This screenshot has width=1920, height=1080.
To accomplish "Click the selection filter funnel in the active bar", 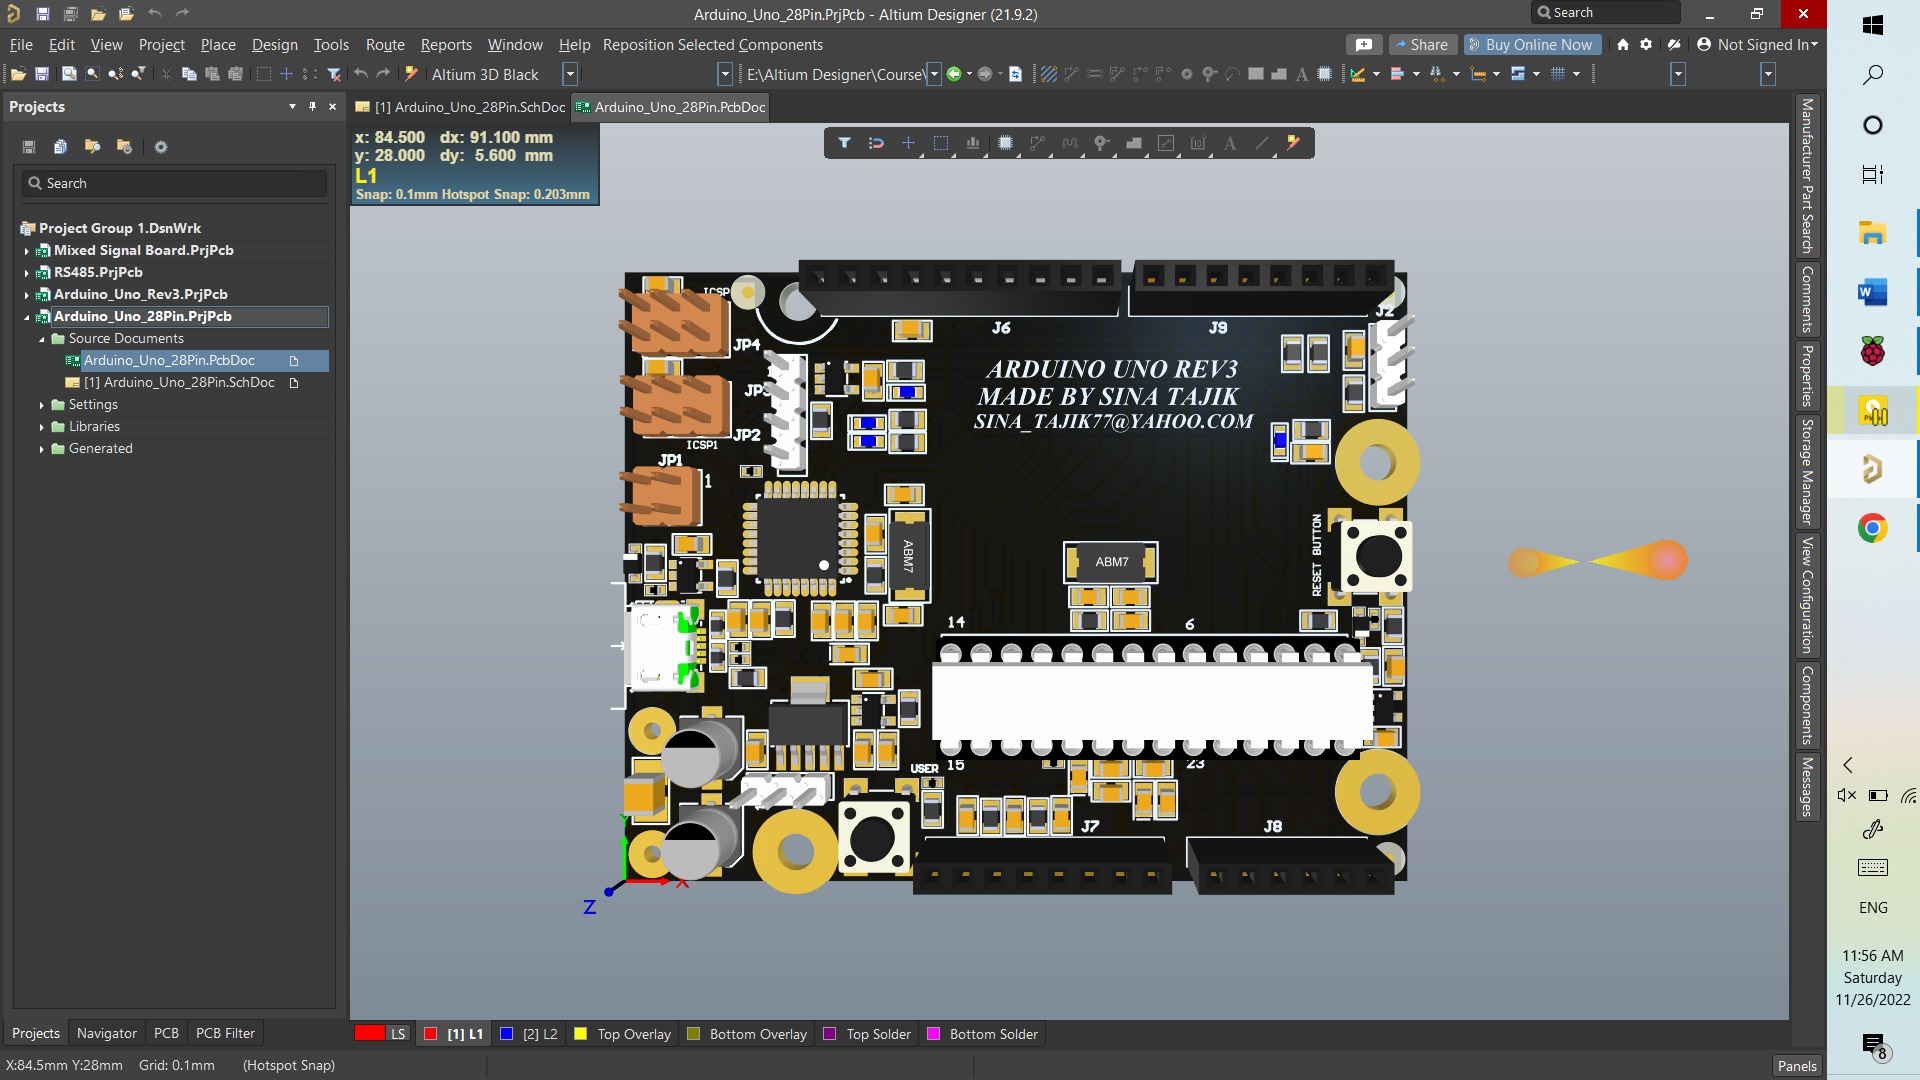I will click(844, 143).
